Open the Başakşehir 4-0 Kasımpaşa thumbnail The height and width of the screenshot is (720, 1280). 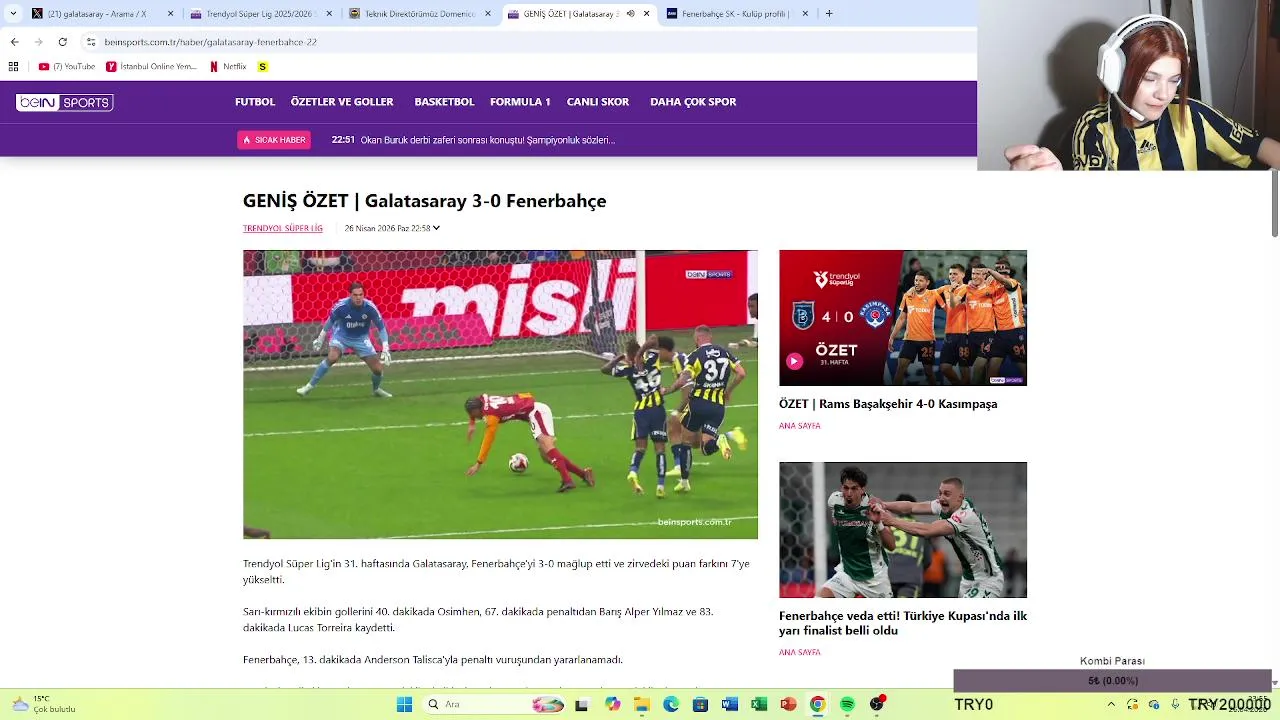[x=903, y=318]
